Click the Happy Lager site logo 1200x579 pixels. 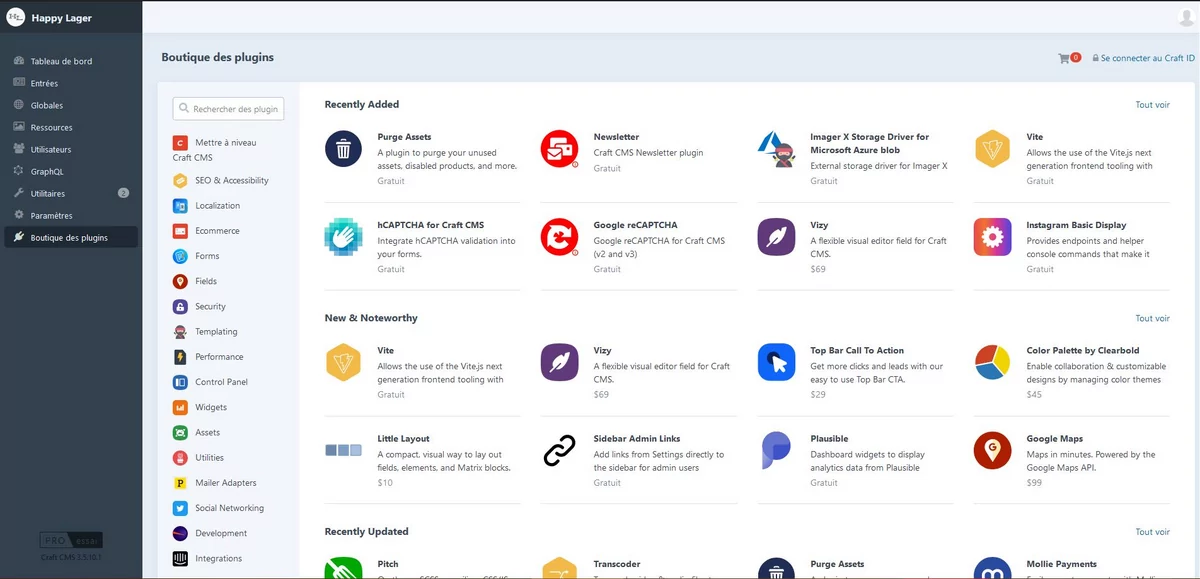point(16,18)
